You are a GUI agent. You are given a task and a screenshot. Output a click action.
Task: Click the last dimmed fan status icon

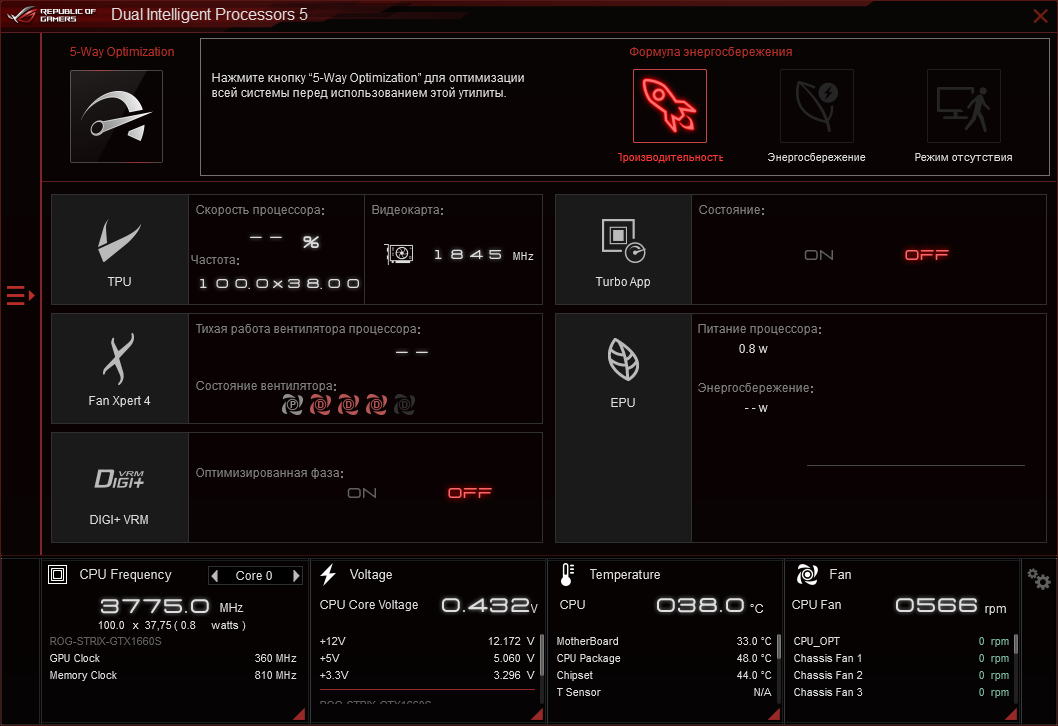[x=404, y=405]
